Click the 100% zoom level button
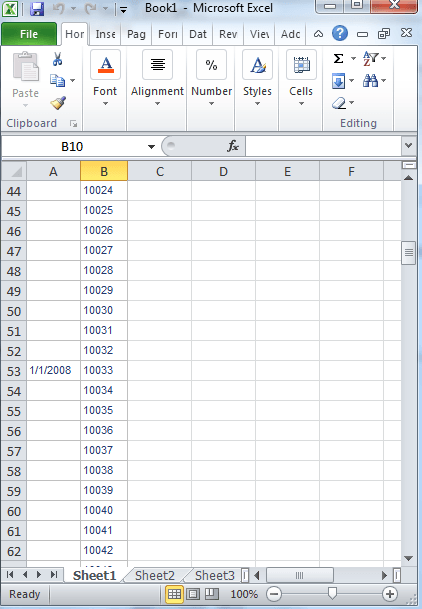Image resolution: width=422 pixels, height=609 pixels. (x=244, y=594)
